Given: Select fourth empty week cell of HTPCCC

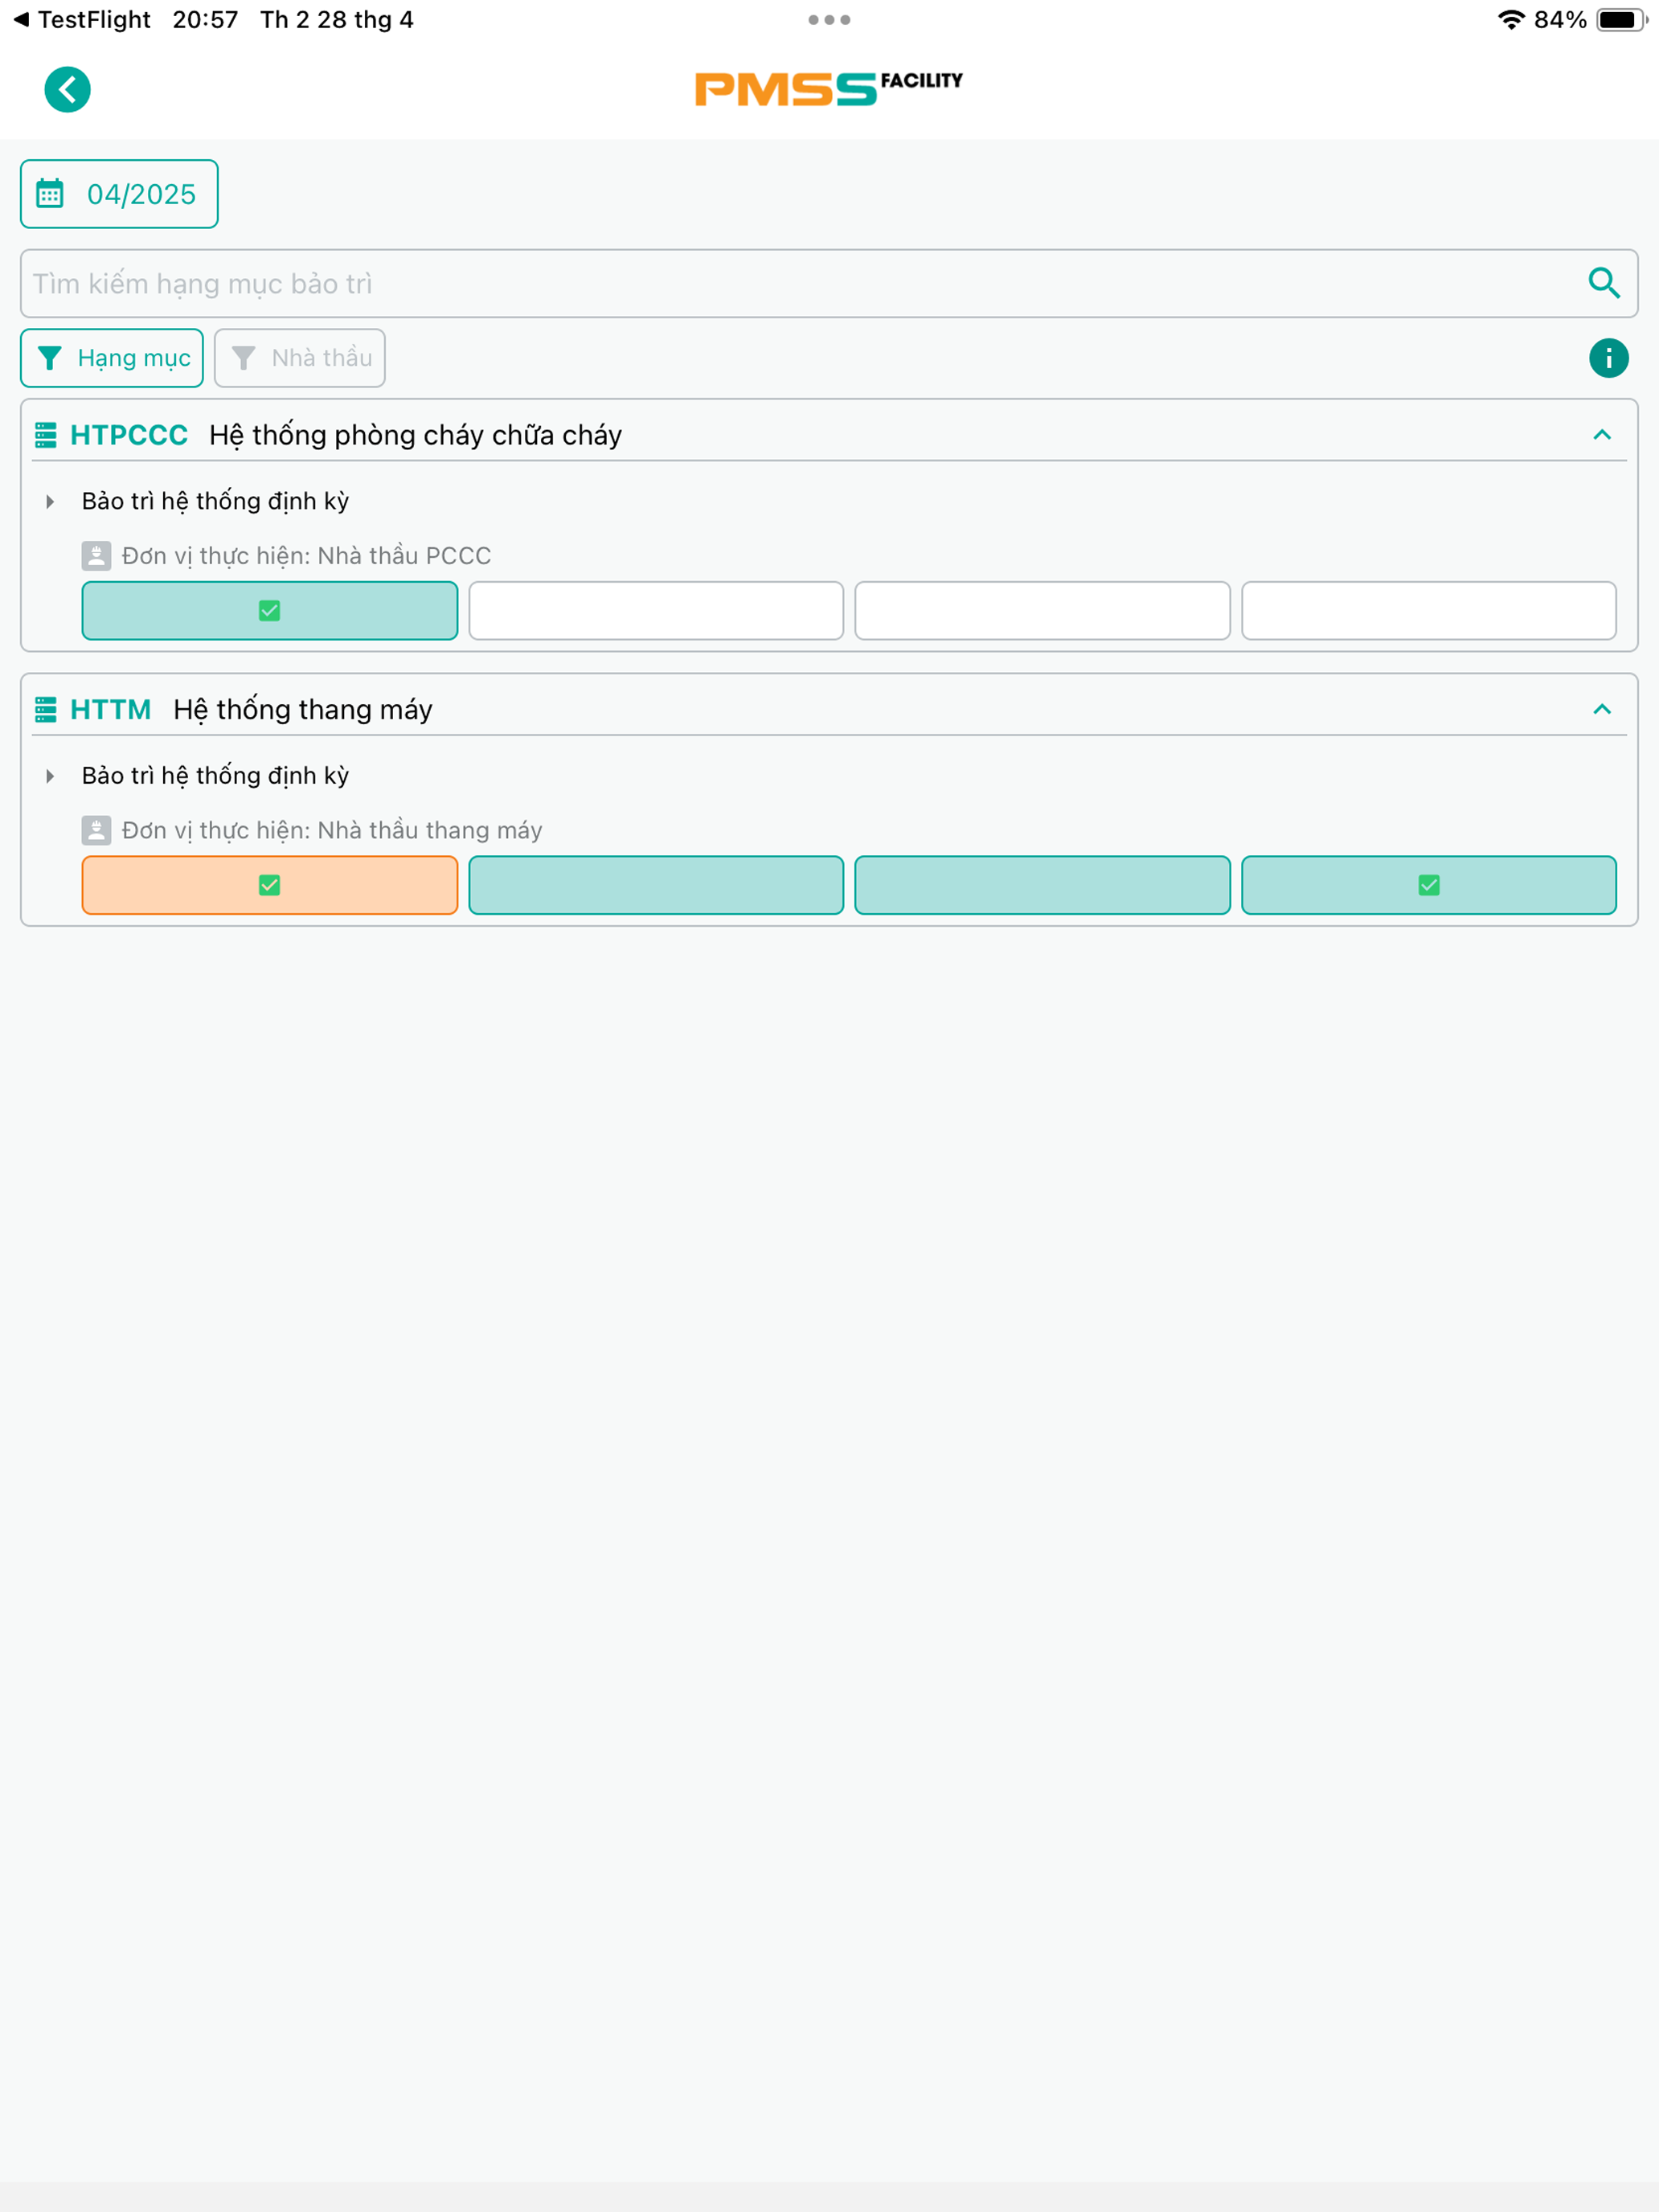Looking at the screenshot, I should [1429, 611].
